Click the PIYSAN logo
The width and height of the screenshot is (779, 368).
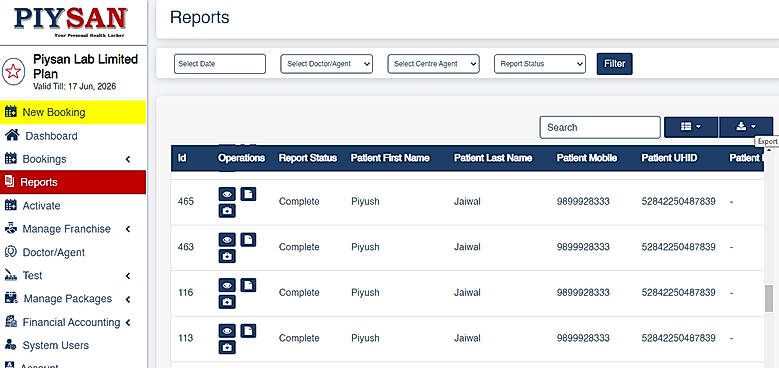pyautogui.click(x=71, y=21)
